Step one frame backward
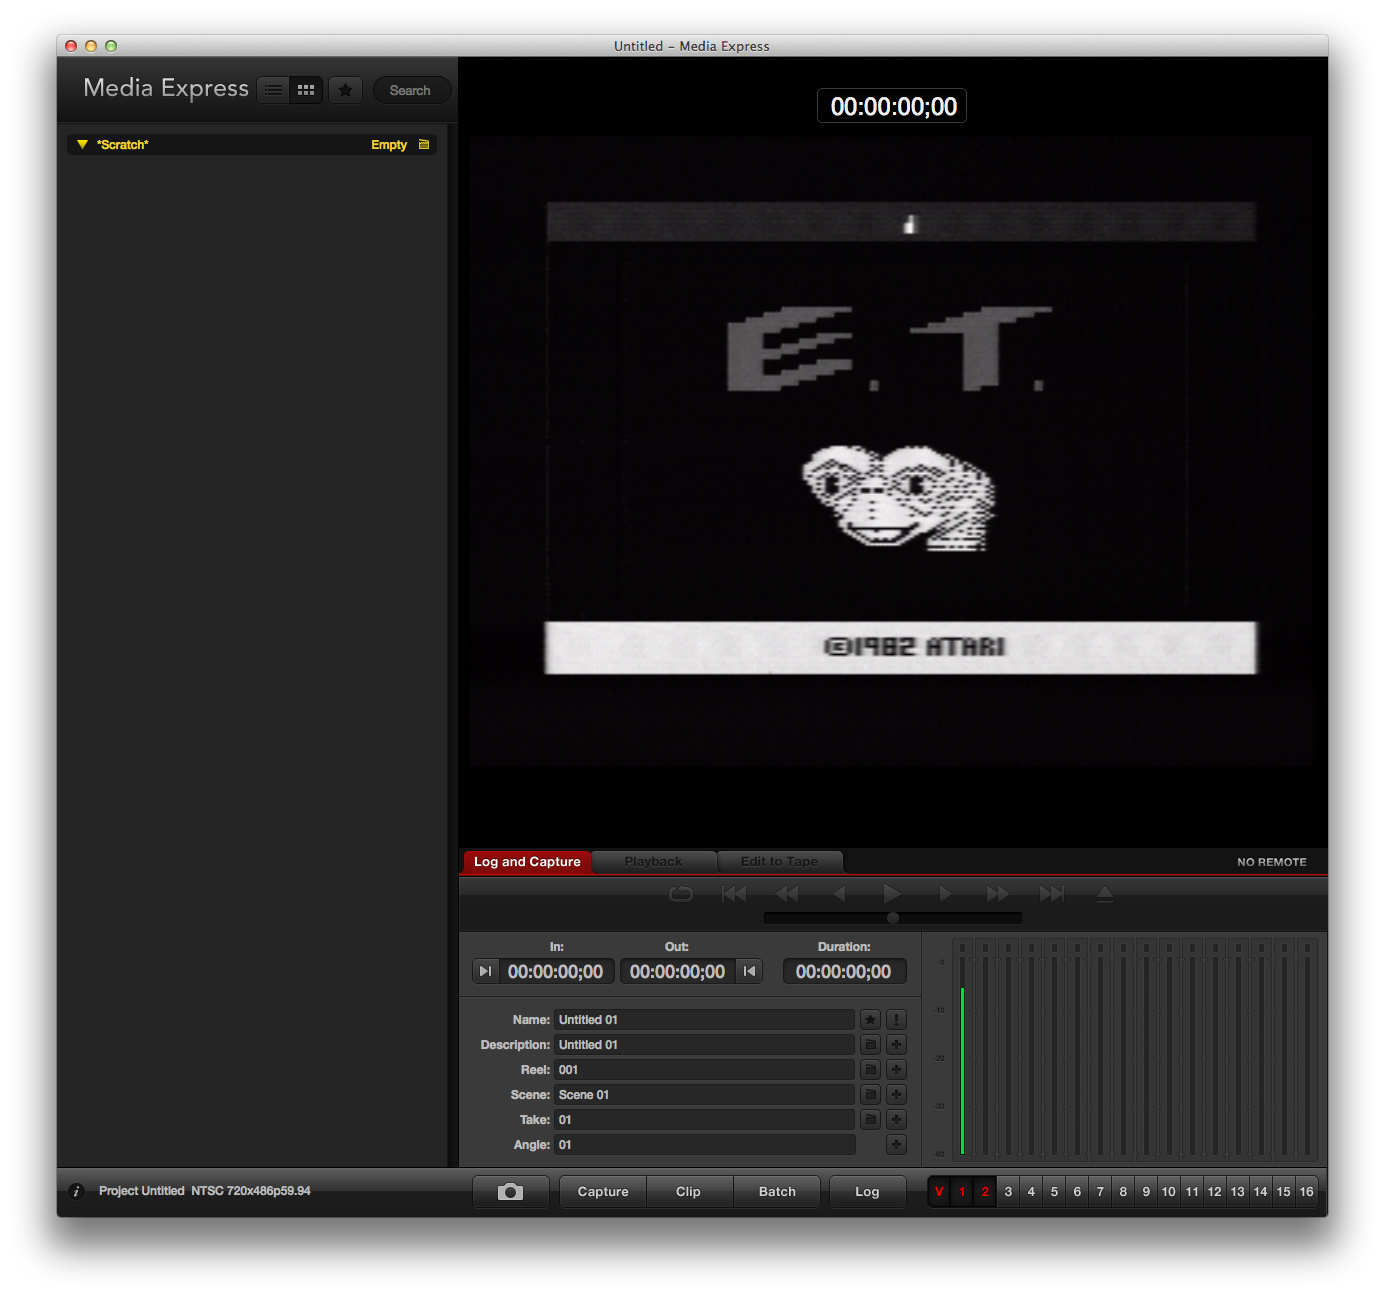 coord(840,894)
